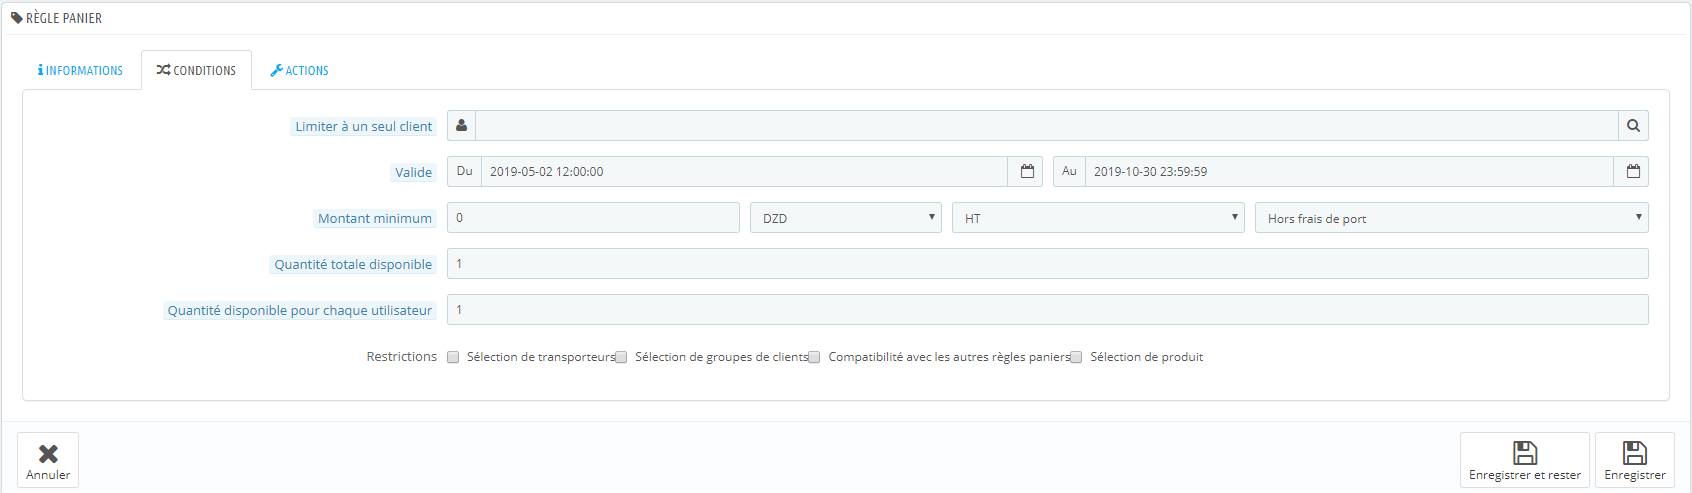Image resolution: width=1692 pixels, height=493 pixels.
Task: Click Quantité disponible pour chaque utilisateur label
Action: pos(300,311)
